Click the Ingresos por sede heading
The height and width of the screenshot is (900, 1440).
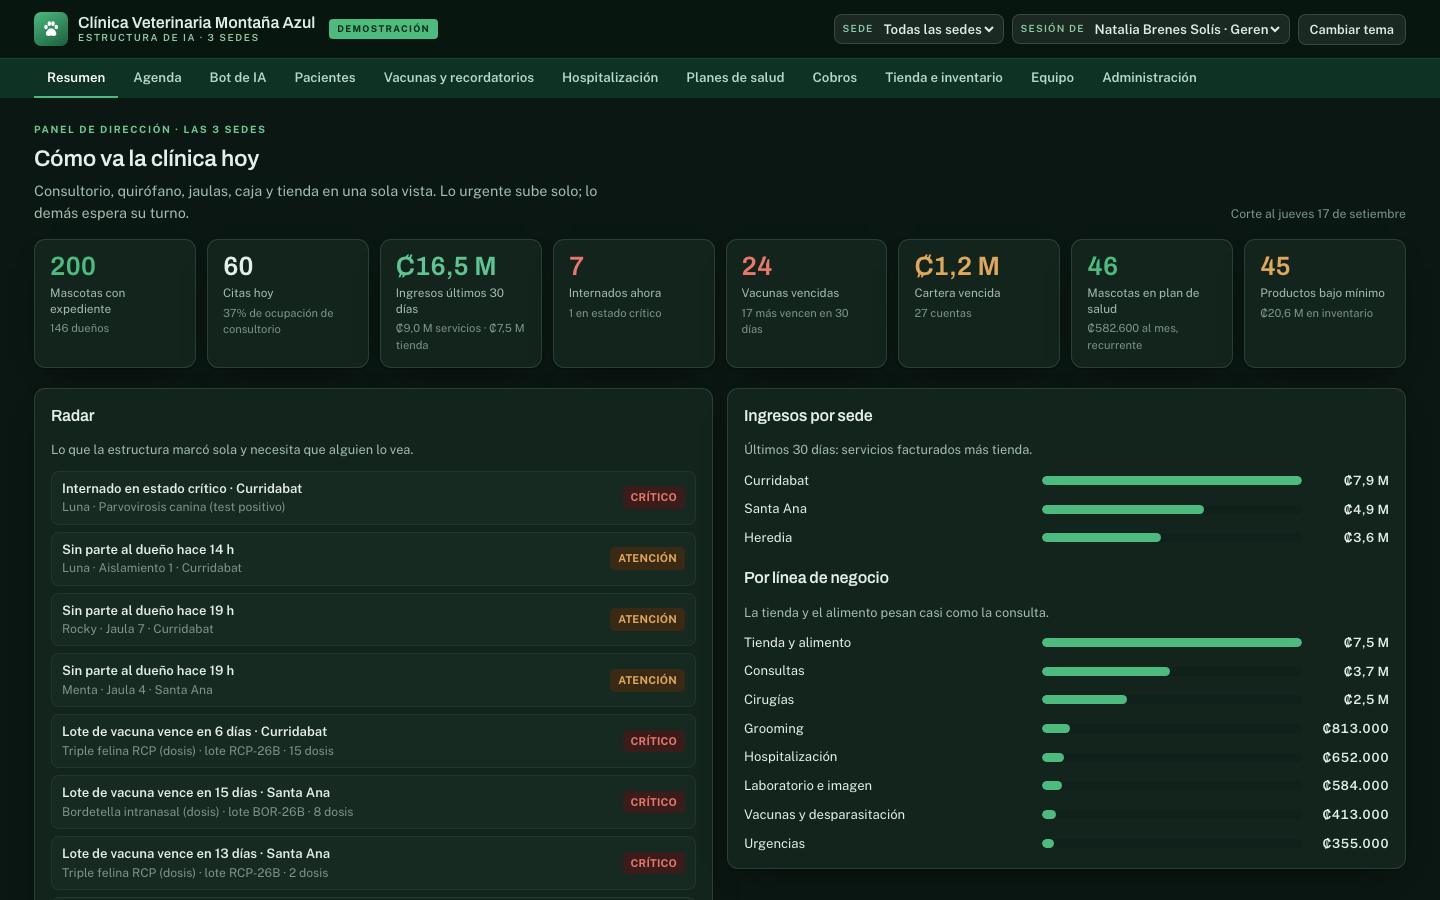click(x=808, y=416)
